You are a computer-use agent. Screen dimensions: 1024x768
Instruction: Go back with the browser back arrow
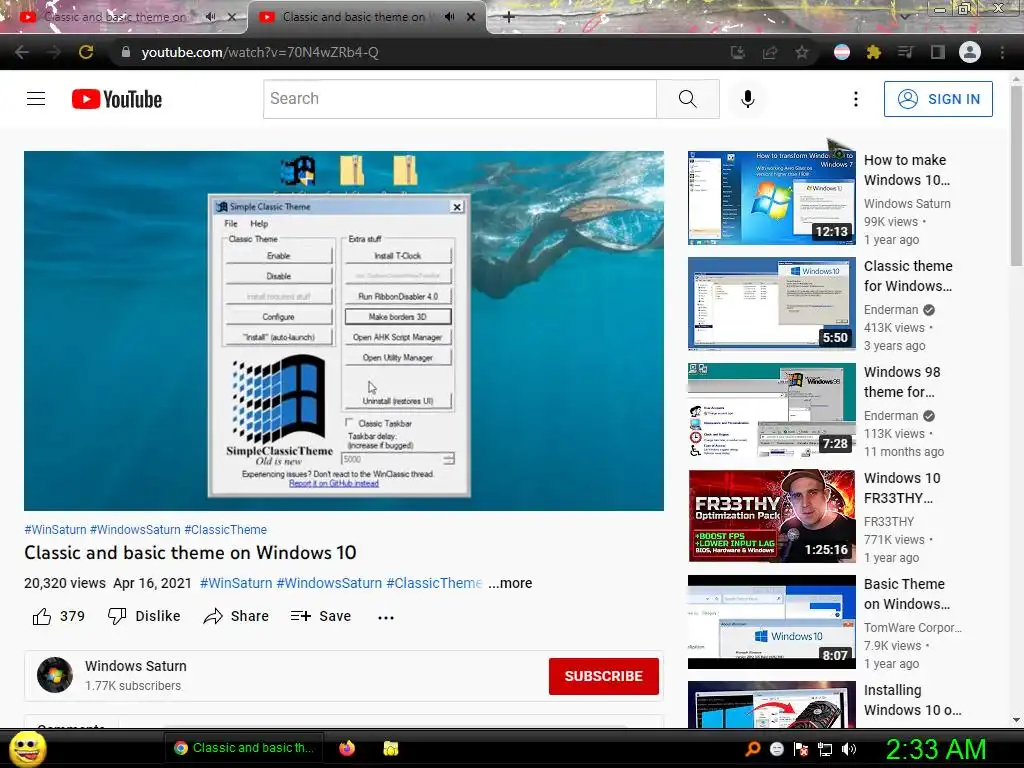22,52
